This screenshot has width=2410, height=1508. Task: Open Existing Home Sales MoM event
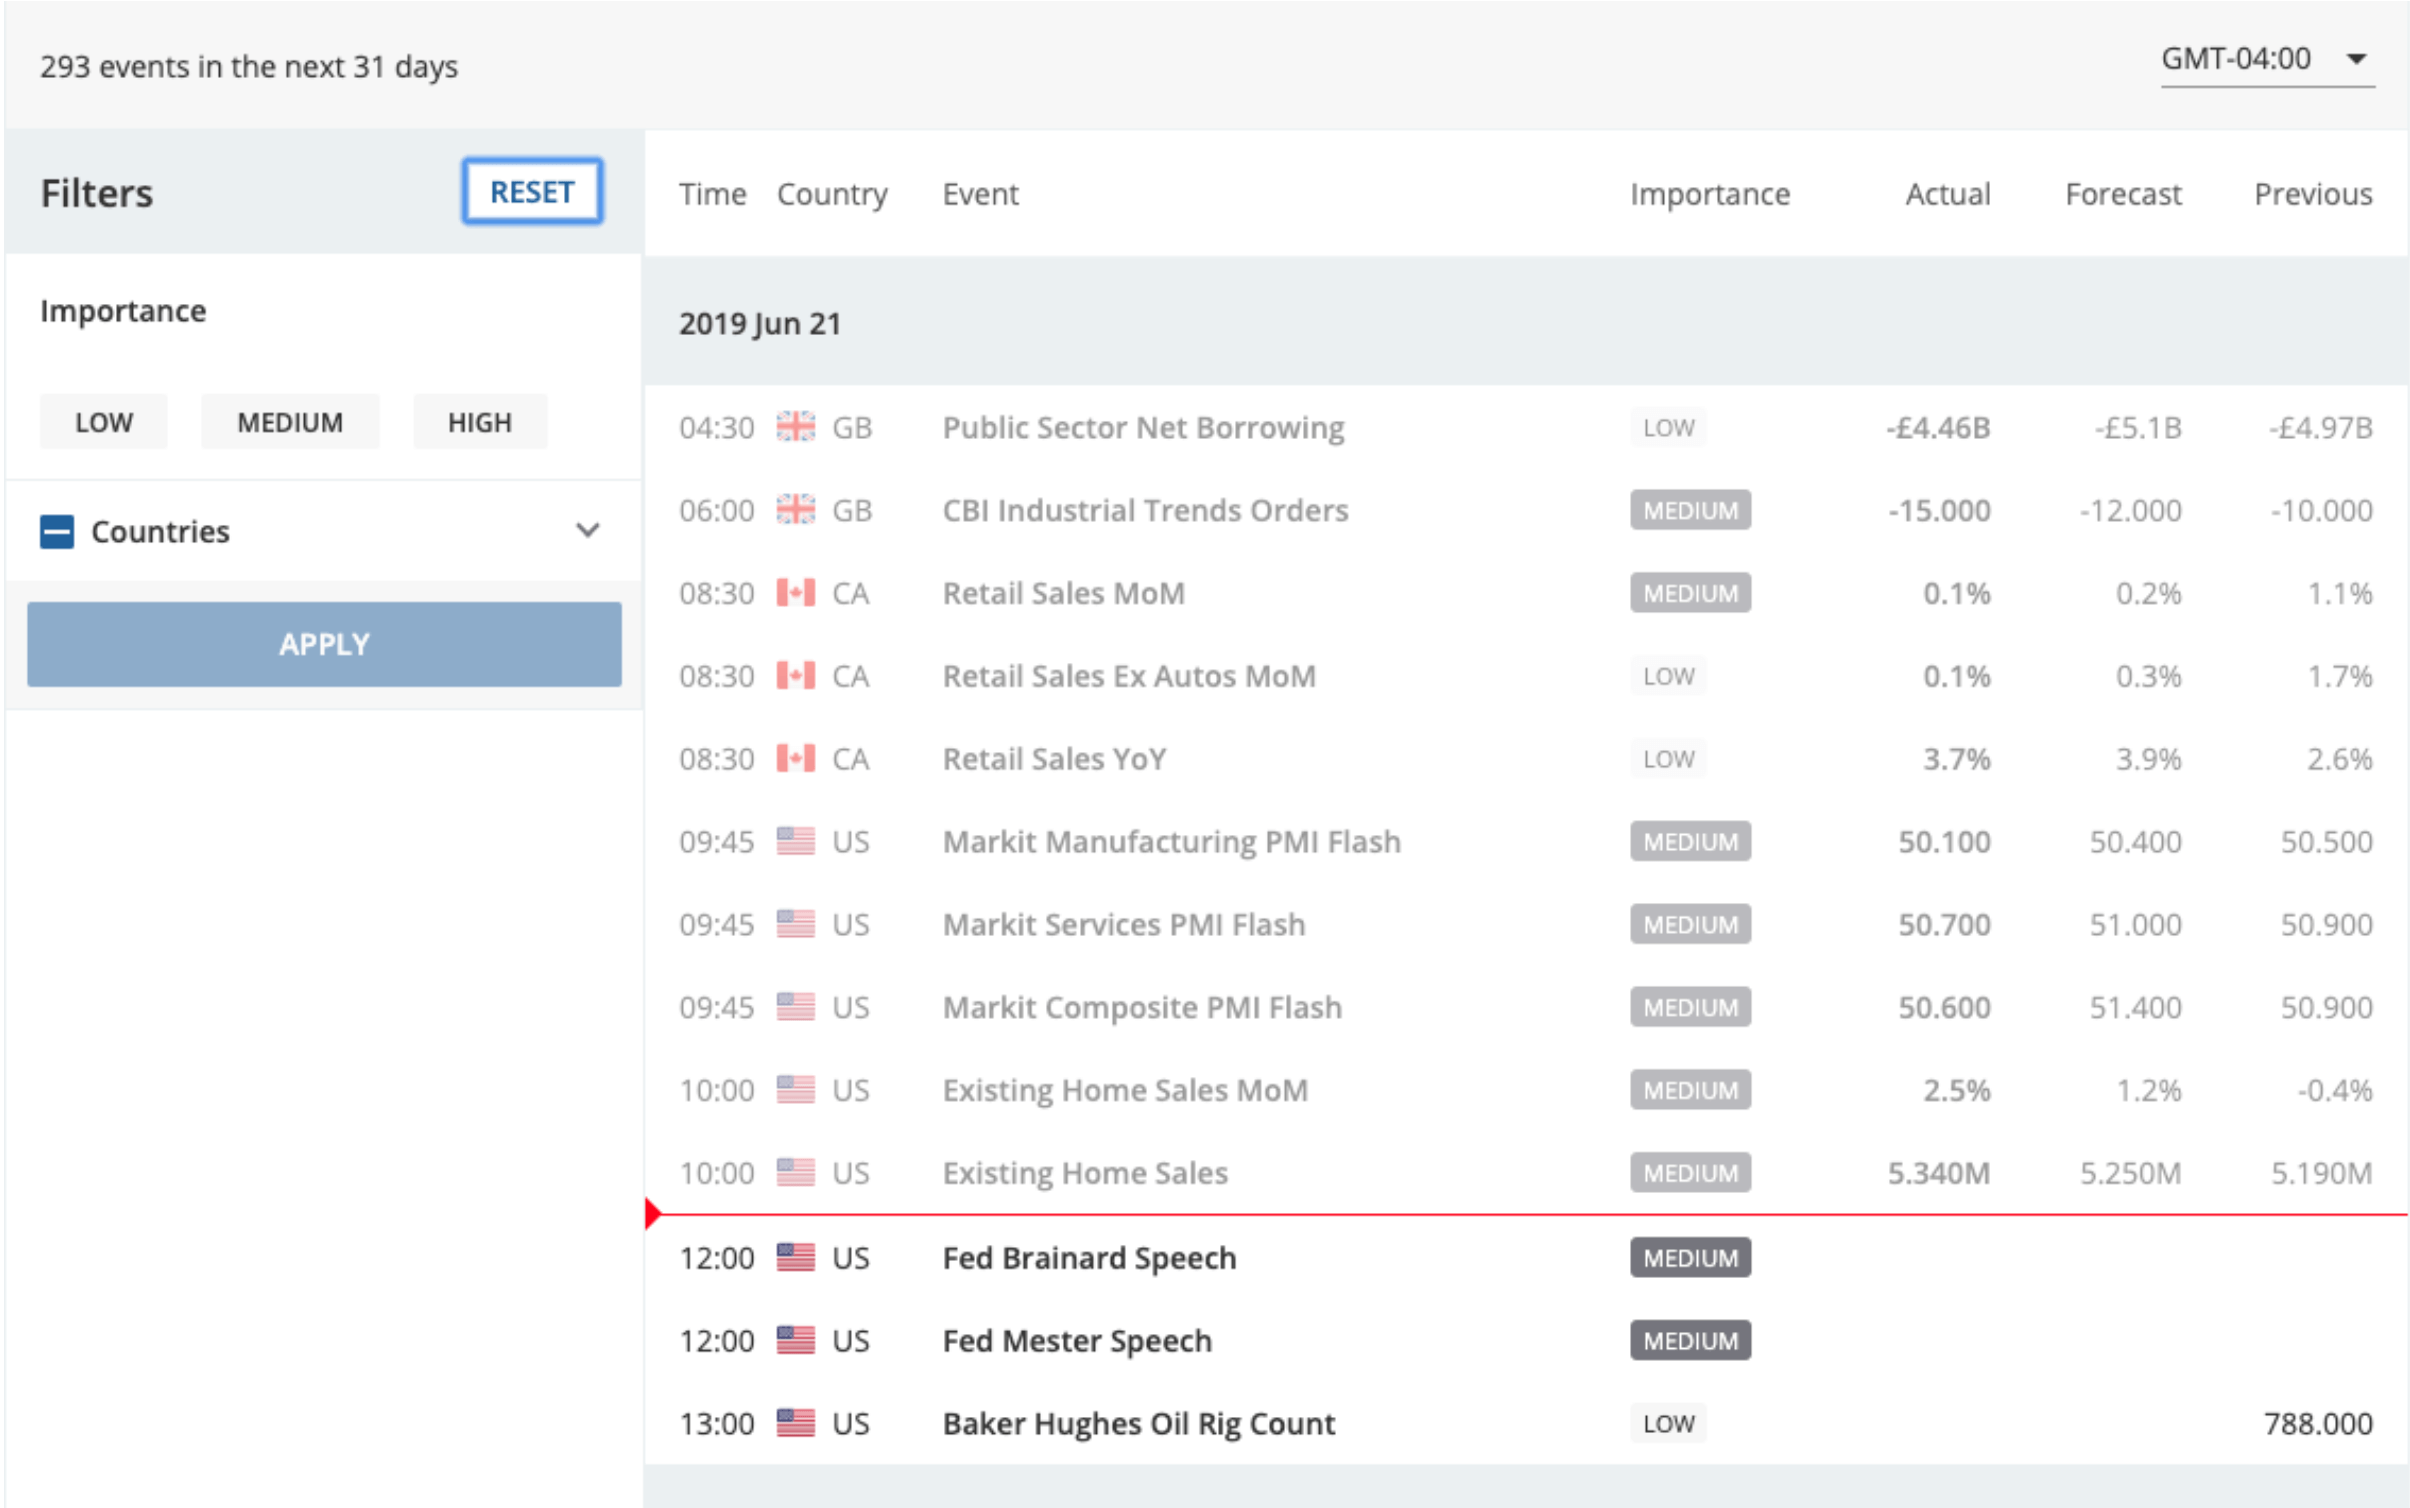coord(1125,1090)
